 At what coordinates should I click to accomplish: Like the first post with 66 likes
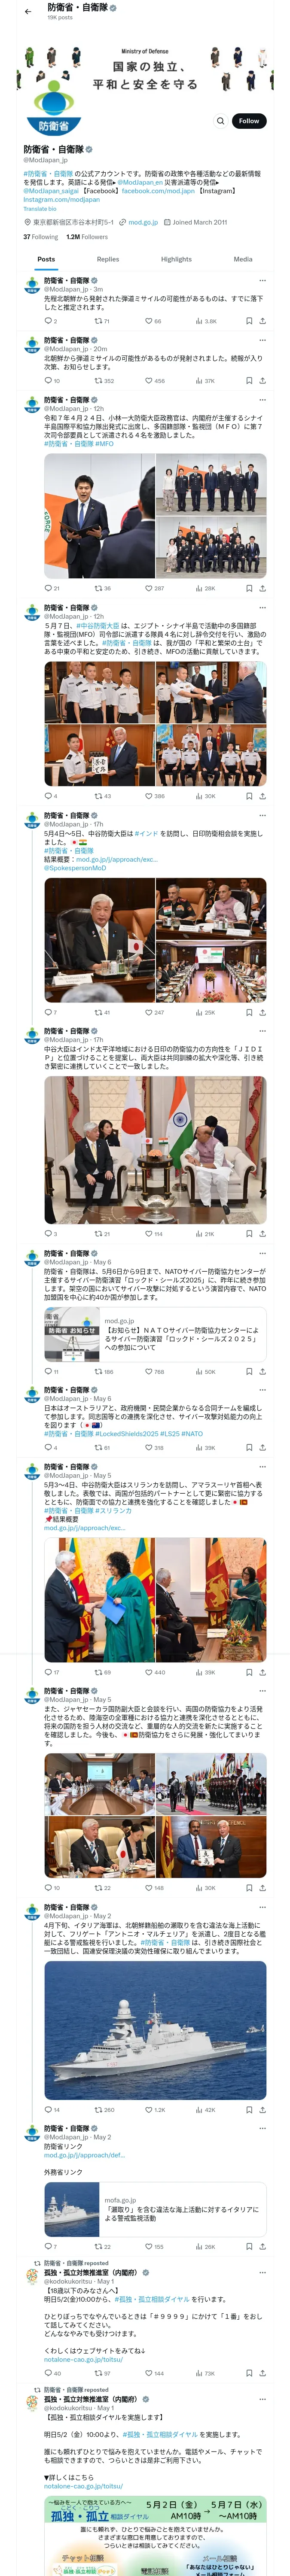click(x=153, y=321)
